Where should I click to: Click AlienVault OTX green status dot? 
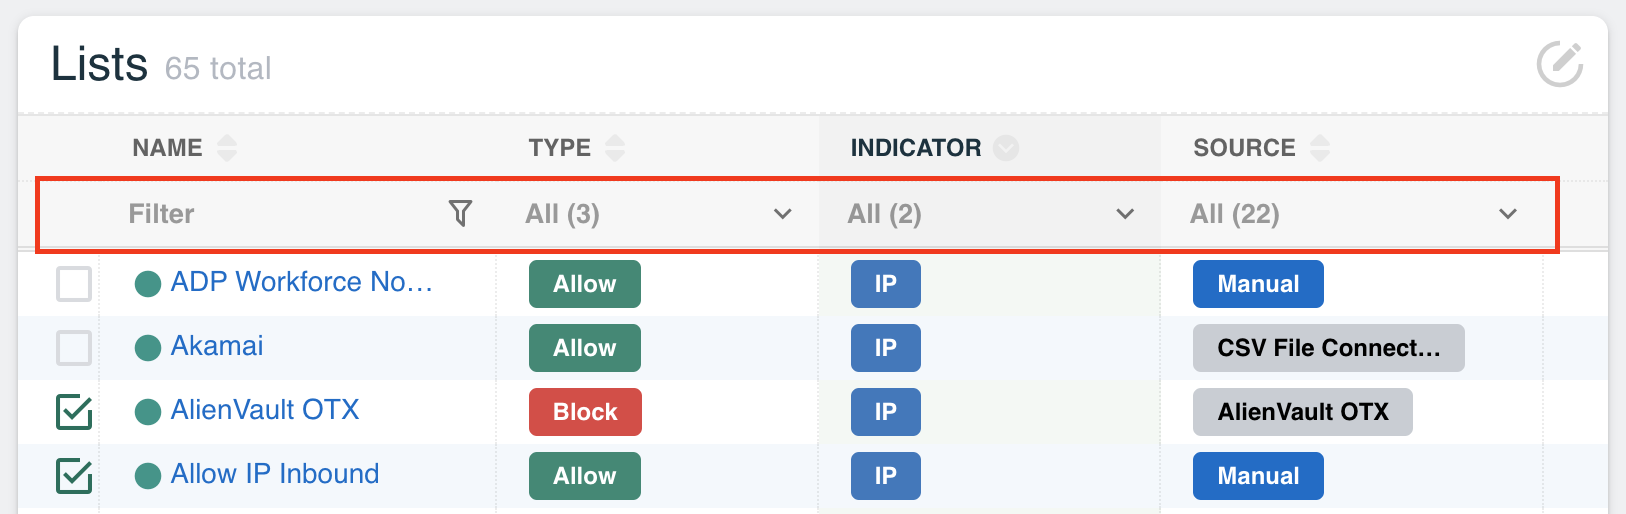click(x=148, y=412)
